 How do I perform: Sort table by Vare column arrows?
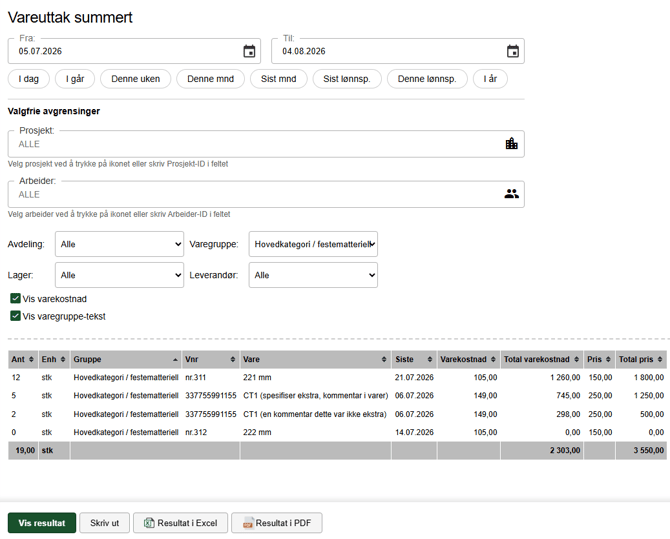[384, 359]
